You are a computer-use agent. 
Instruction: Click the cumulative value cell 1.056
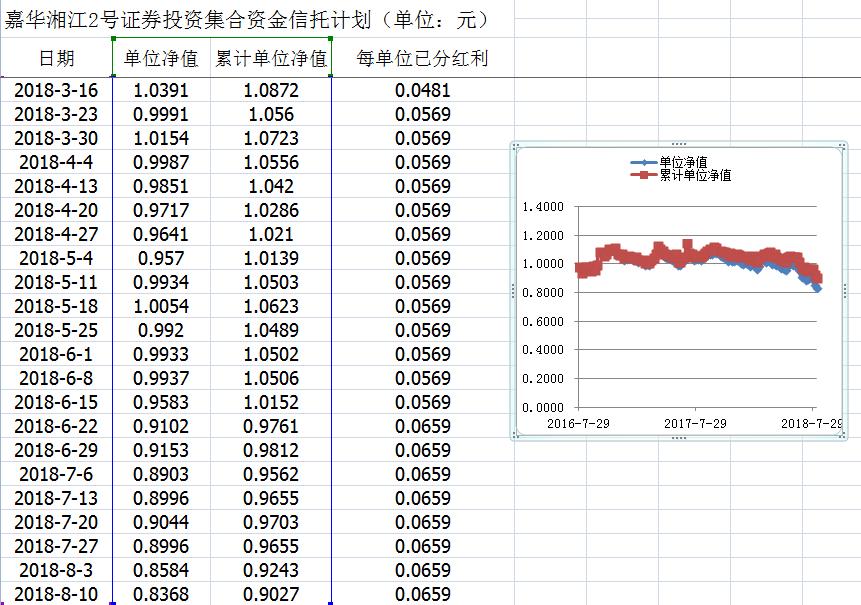[271, 114]
